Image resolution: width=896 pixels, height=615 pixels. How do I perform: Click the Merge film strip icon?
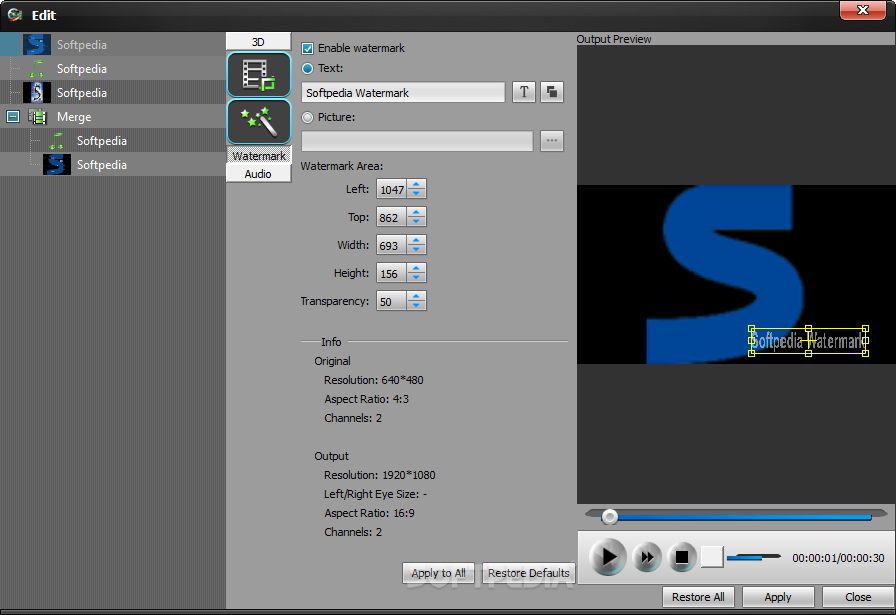[38, 117]
